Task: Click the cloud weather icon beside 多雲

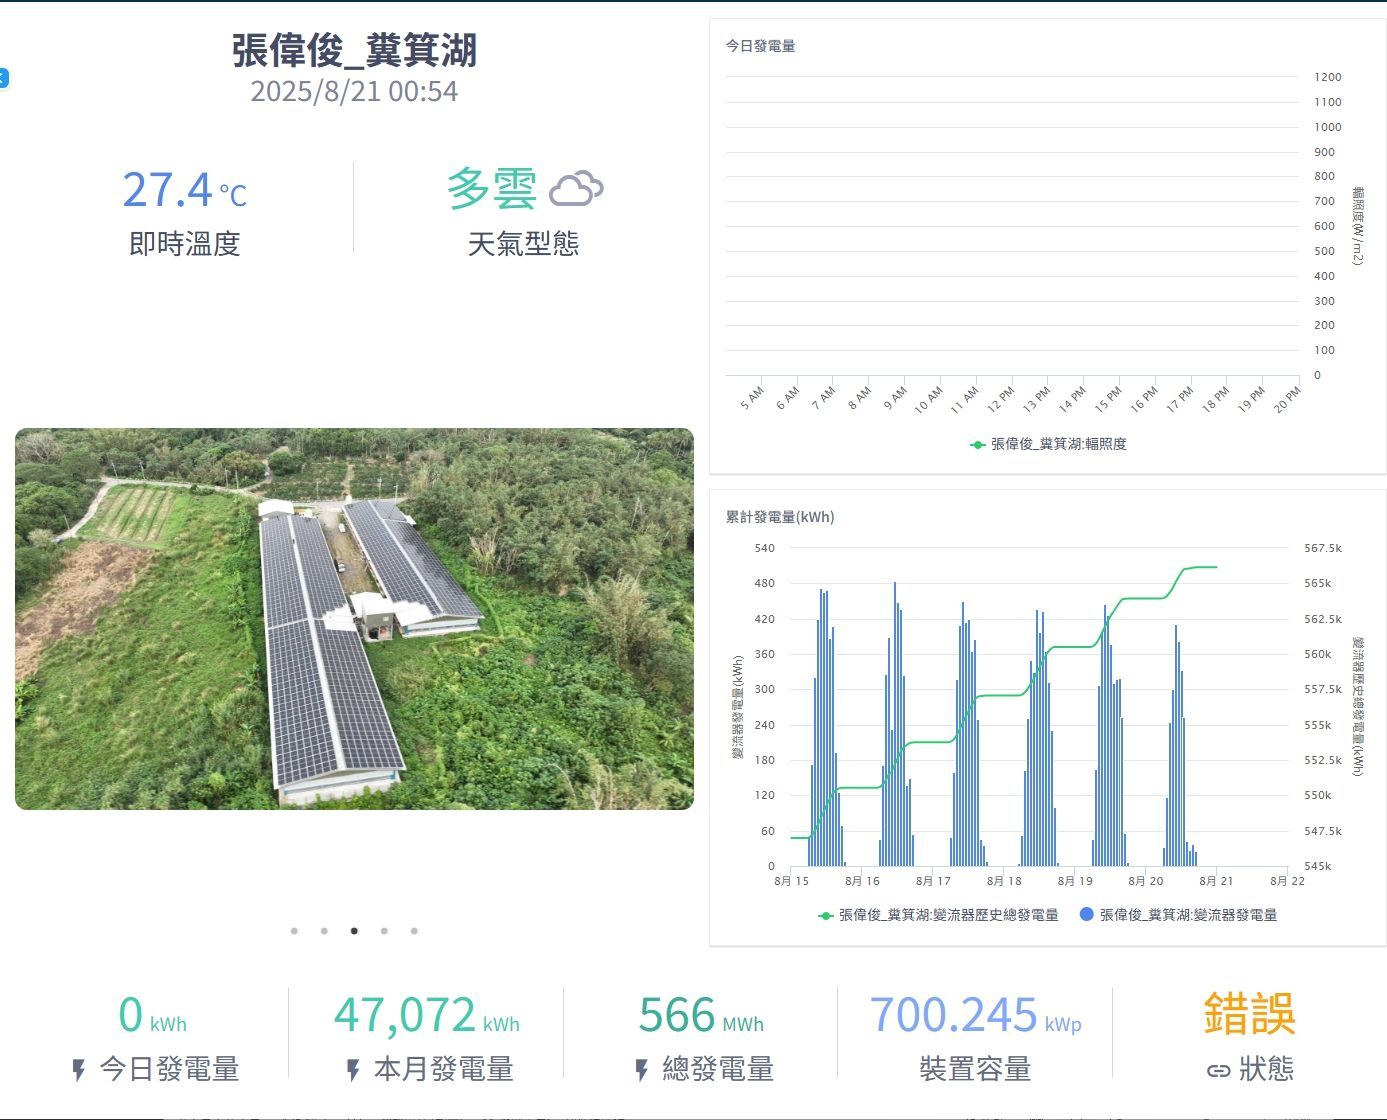Action: click(x=577, y=188)
